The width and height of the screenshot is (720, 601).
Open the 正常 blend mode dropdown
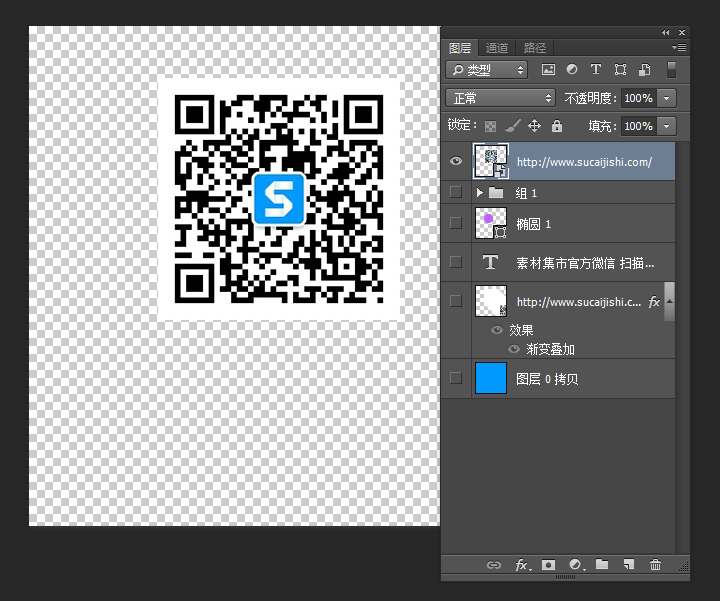tap(500, 98)
